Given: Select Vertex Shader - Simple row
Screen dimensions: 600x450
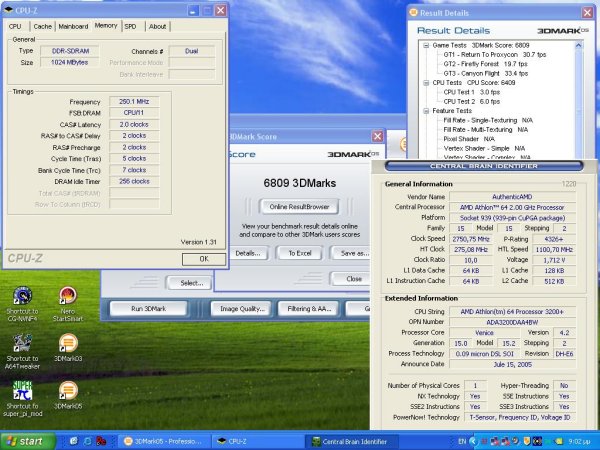Looking at the screenshot, I should 484,148.
